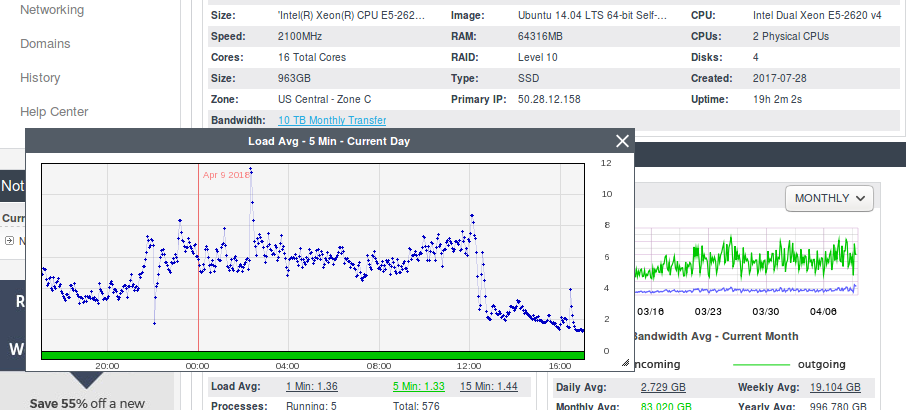Select History from the sidebar

[40, 78]
